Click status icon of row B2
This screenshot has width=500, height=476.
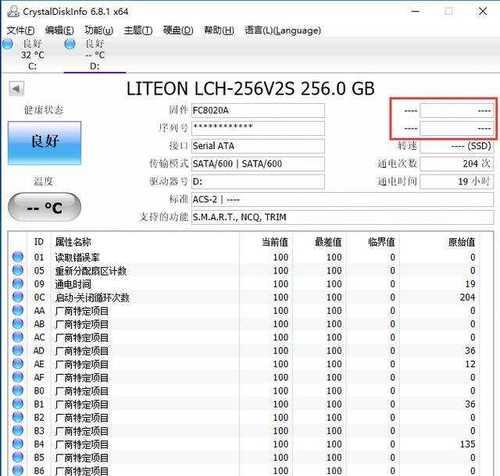[18, 417]
